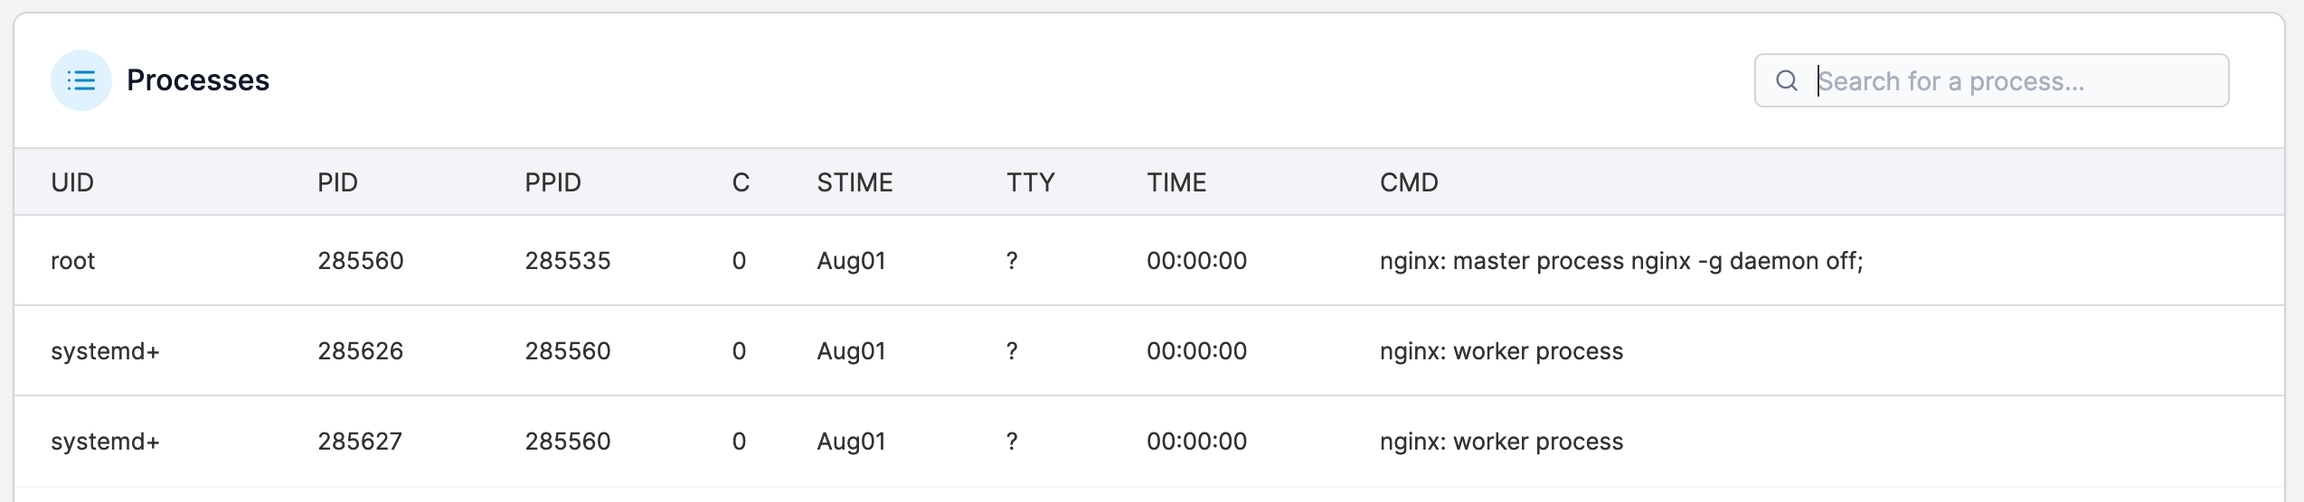Sort by the UID column header
The width and height of the screenshot is (2304, 502).
[72, 182]
